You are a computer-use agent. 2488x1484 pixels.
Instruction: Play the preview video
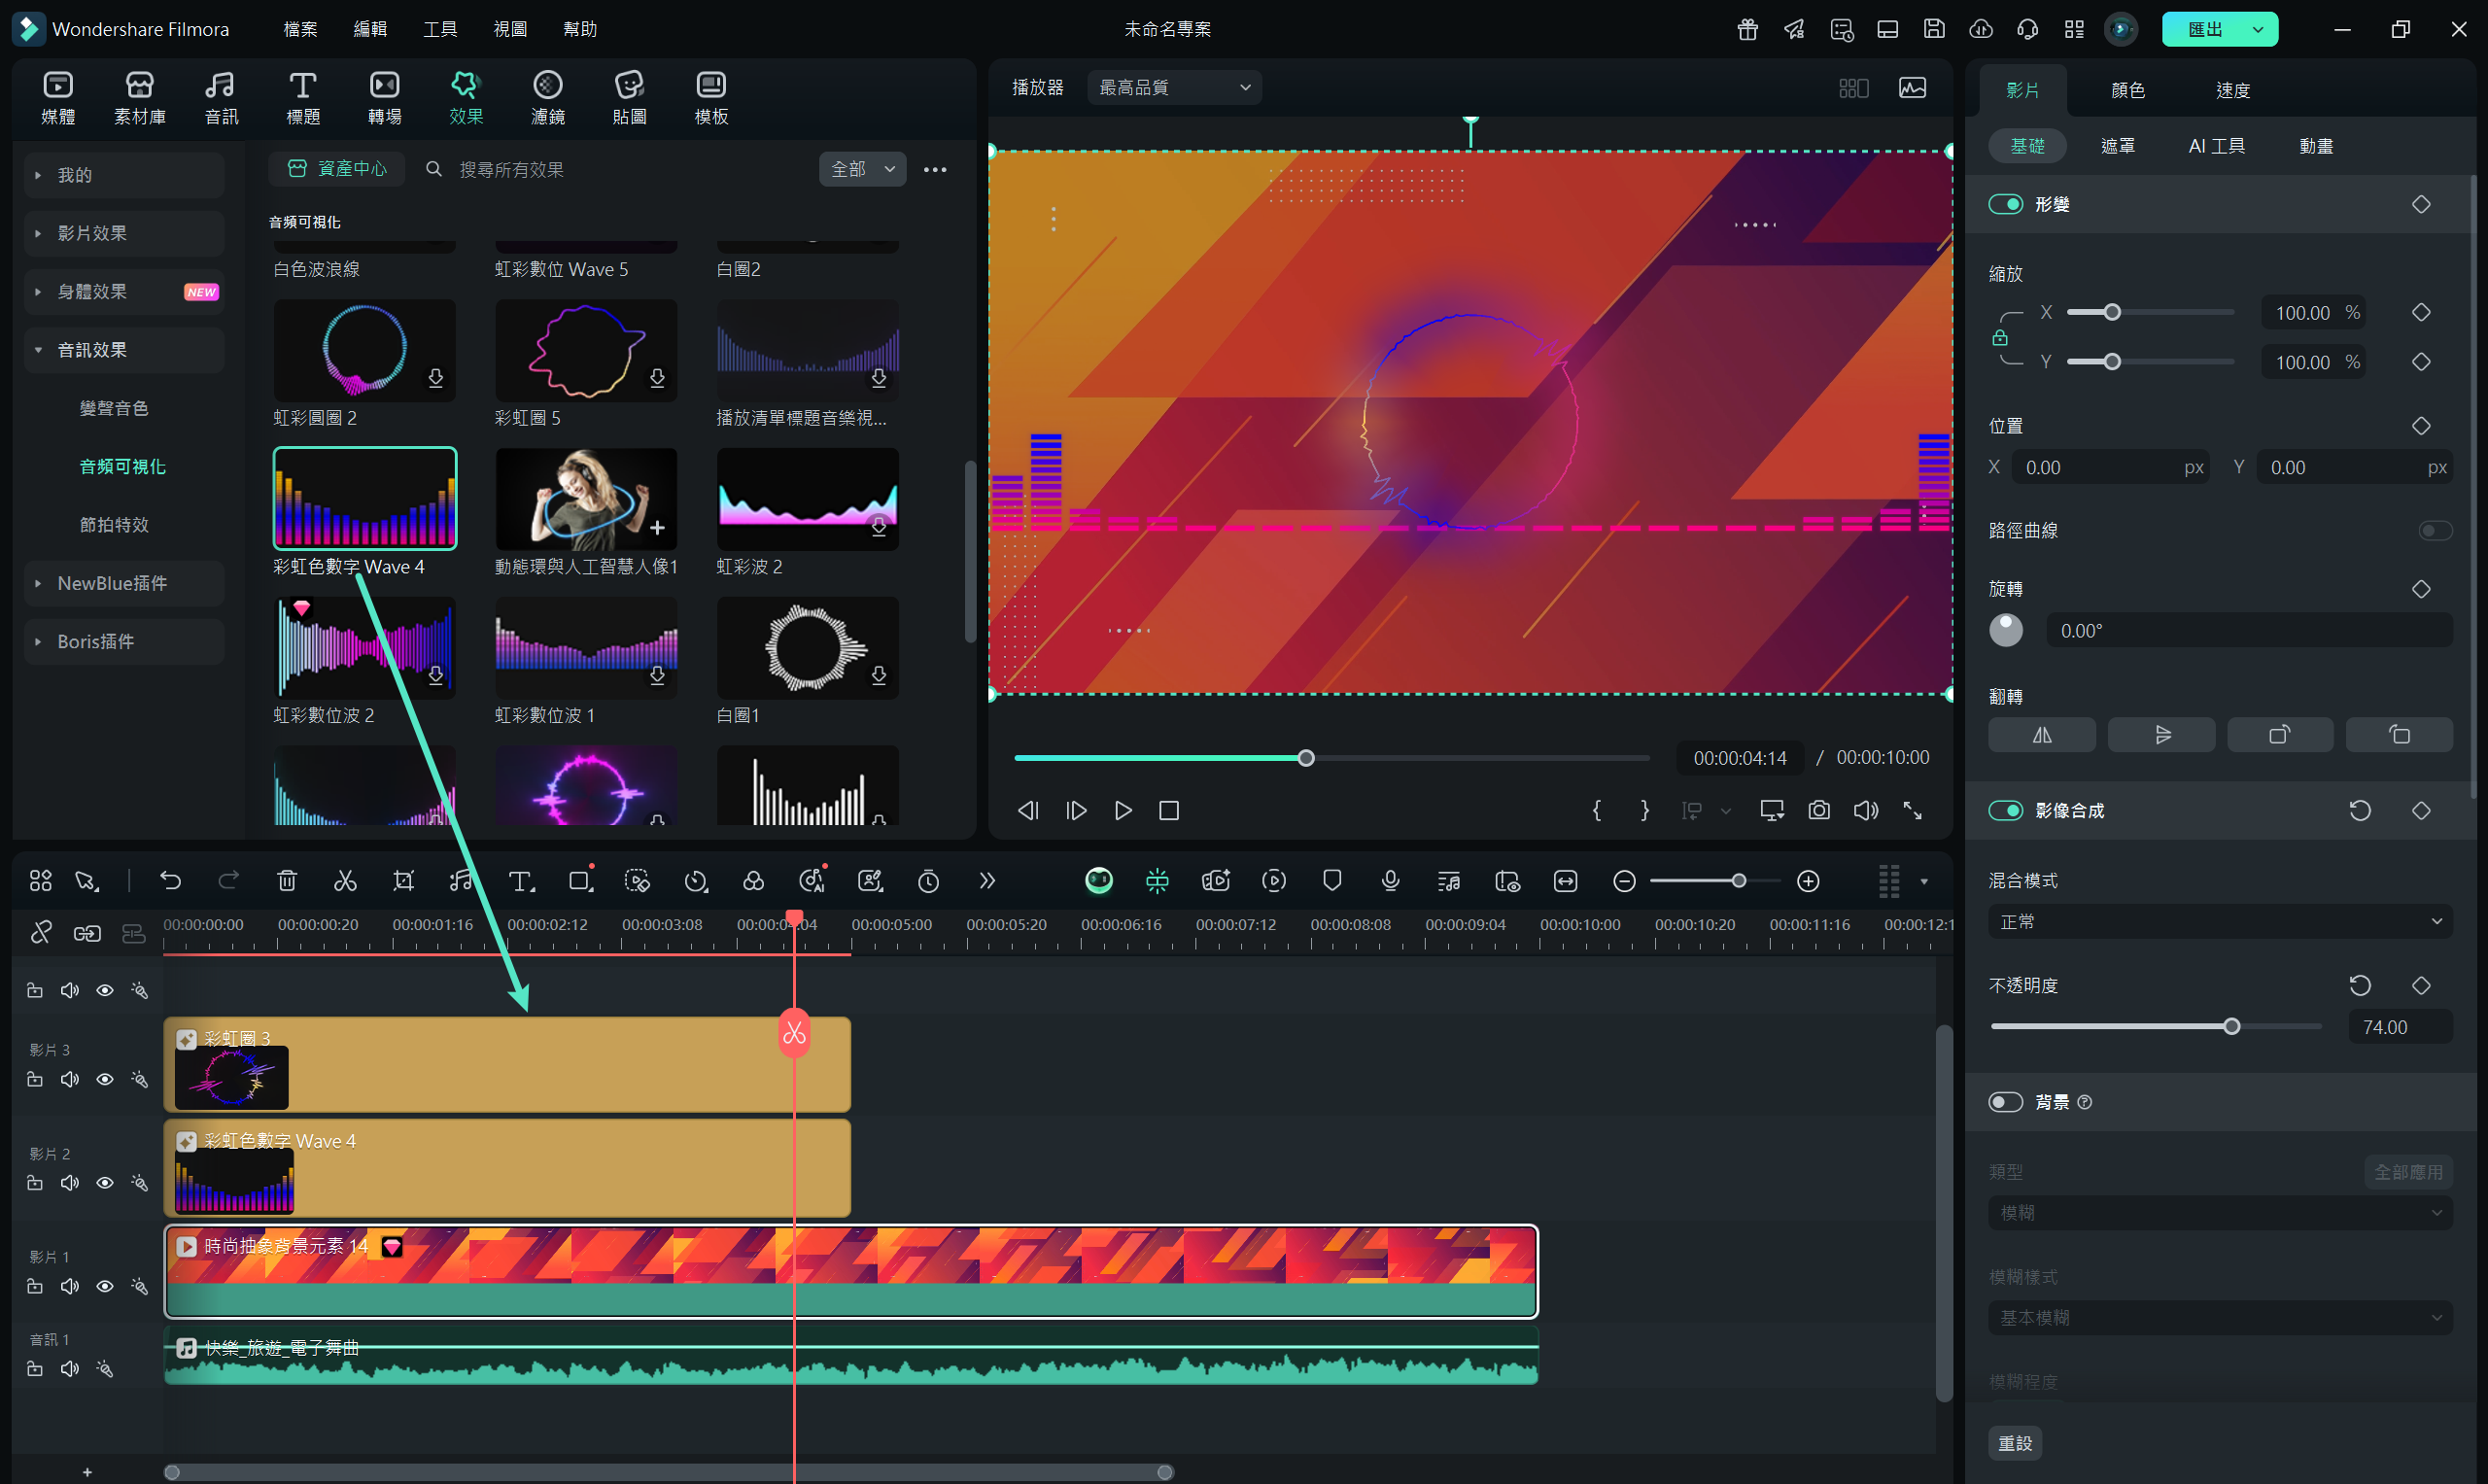pos(1123,810)
